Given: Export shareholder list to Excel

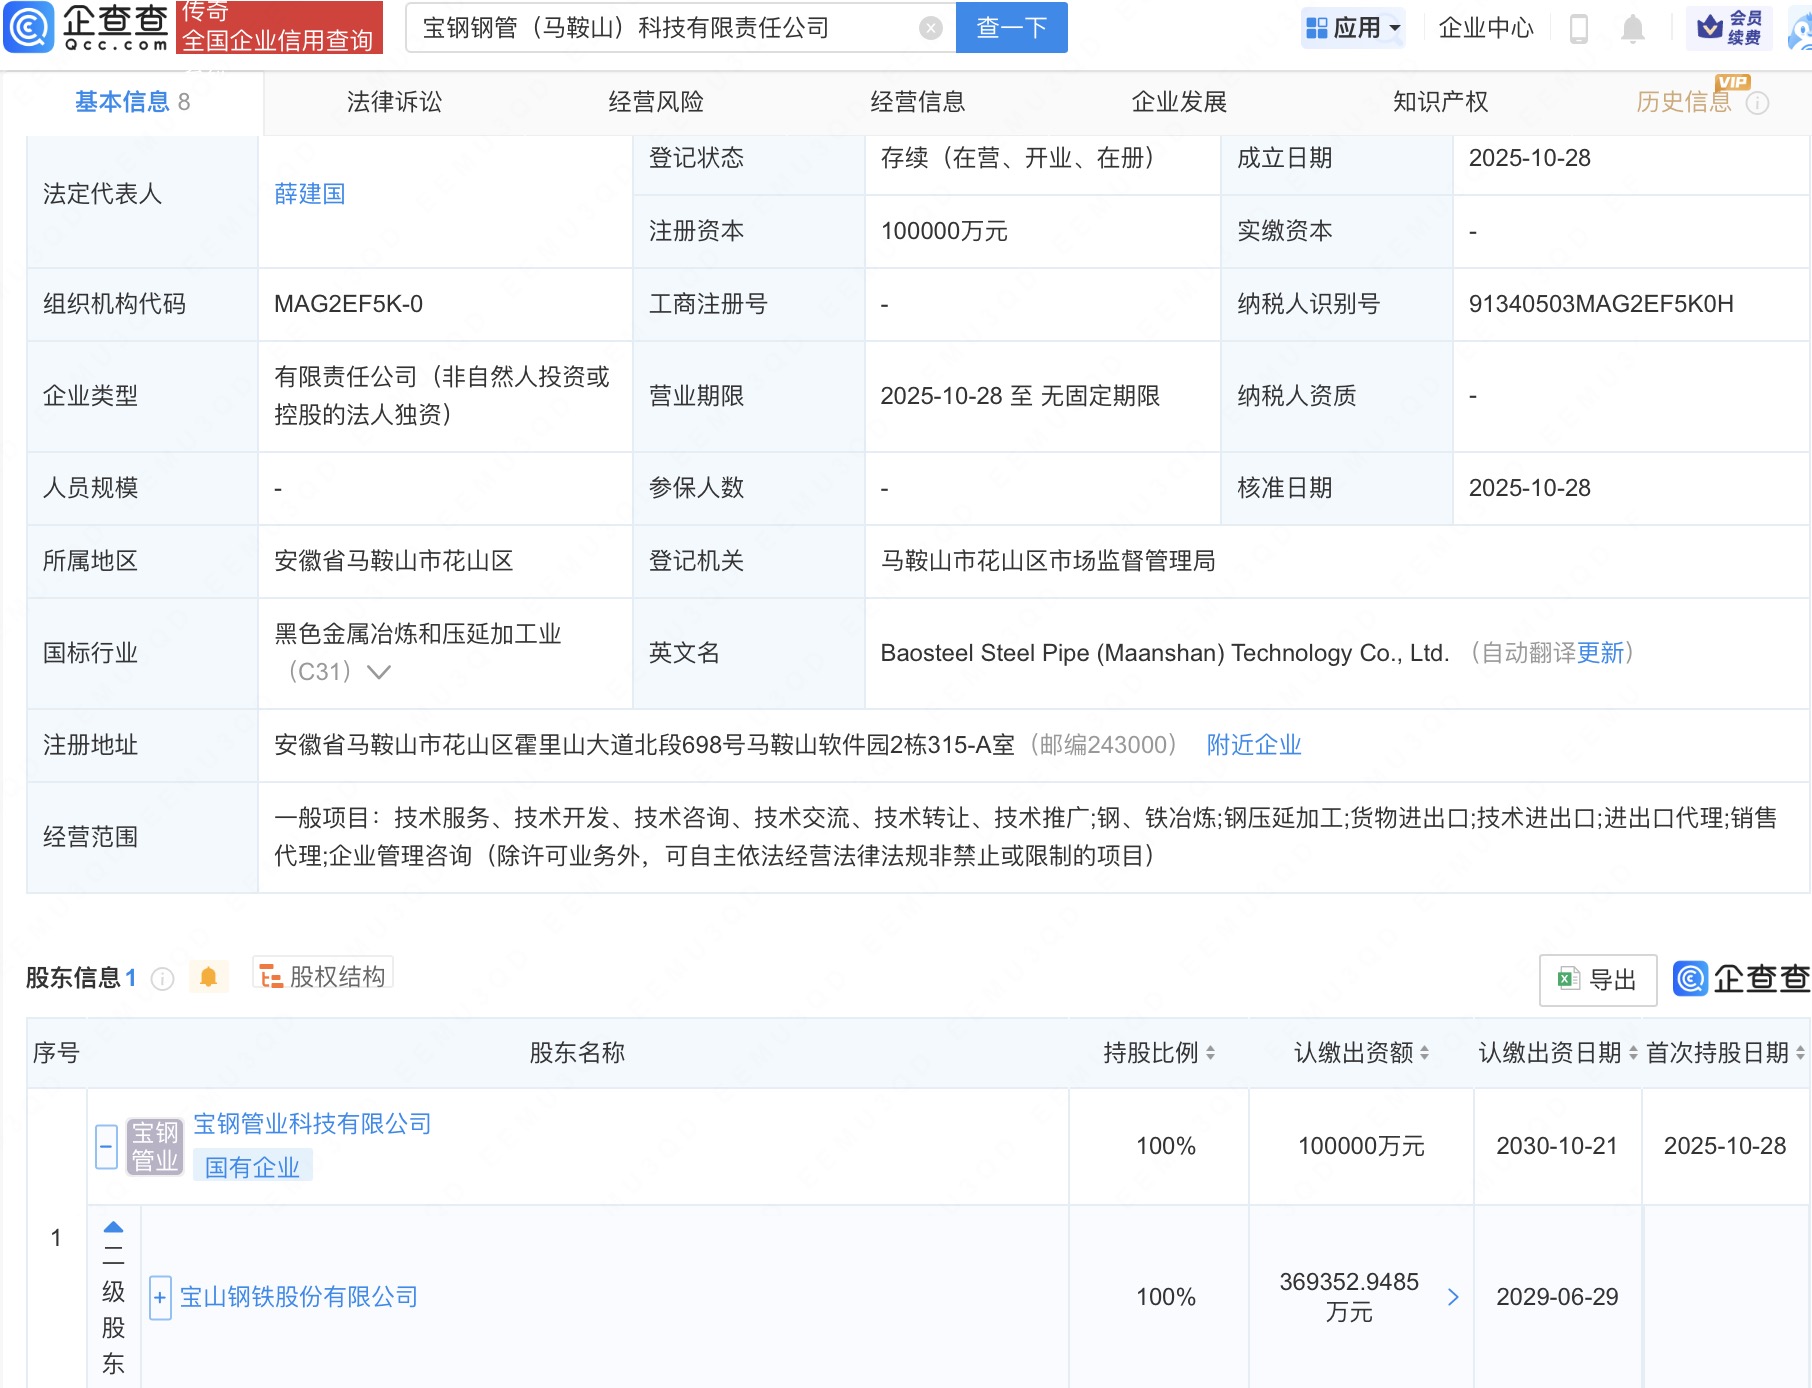Looking at the screenshot, I should tap(1597, 980).
